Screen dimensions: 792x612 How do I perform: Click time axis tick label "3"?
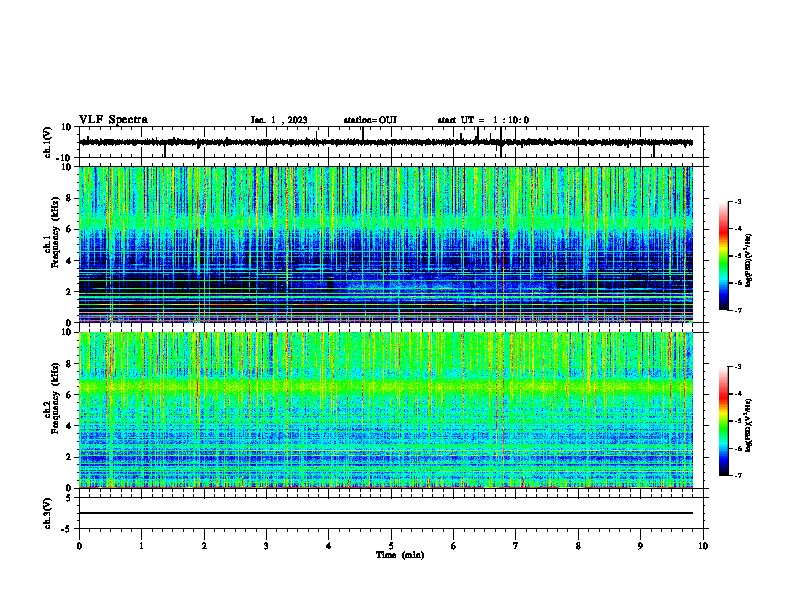tap(266, 546)
